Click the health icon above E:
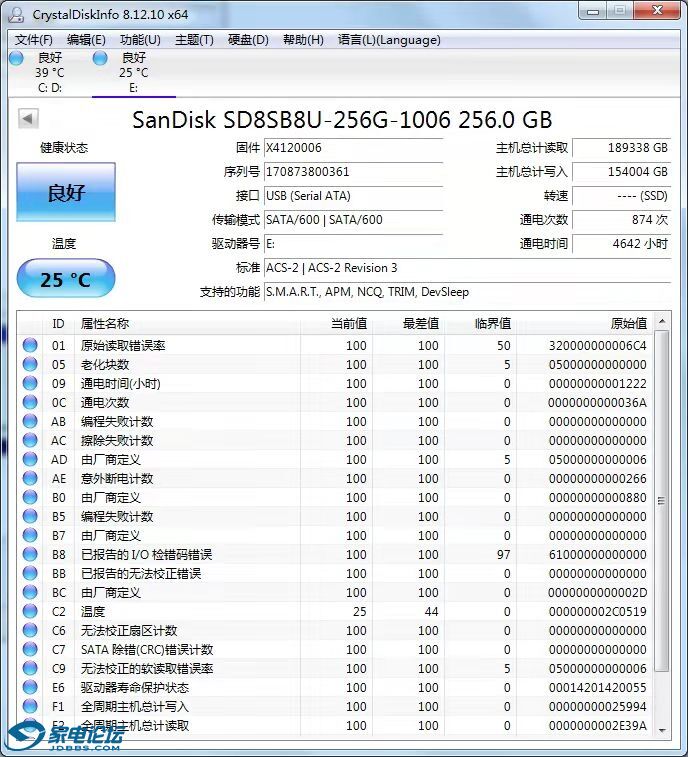The height and width of the screenshot is (757, 688). (100, 58)
